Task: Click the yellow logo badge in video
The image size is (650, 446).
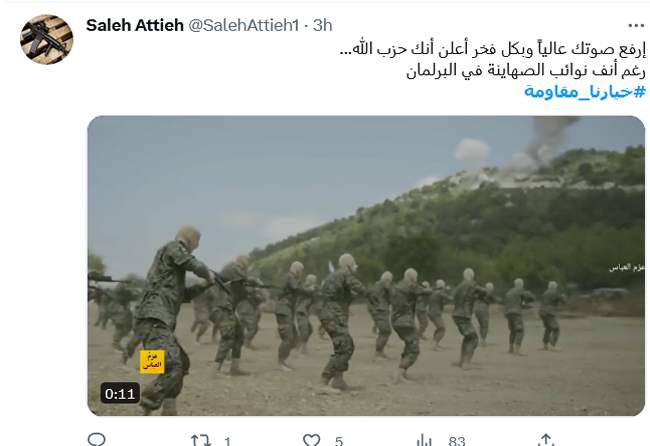Action: (152, 361)
